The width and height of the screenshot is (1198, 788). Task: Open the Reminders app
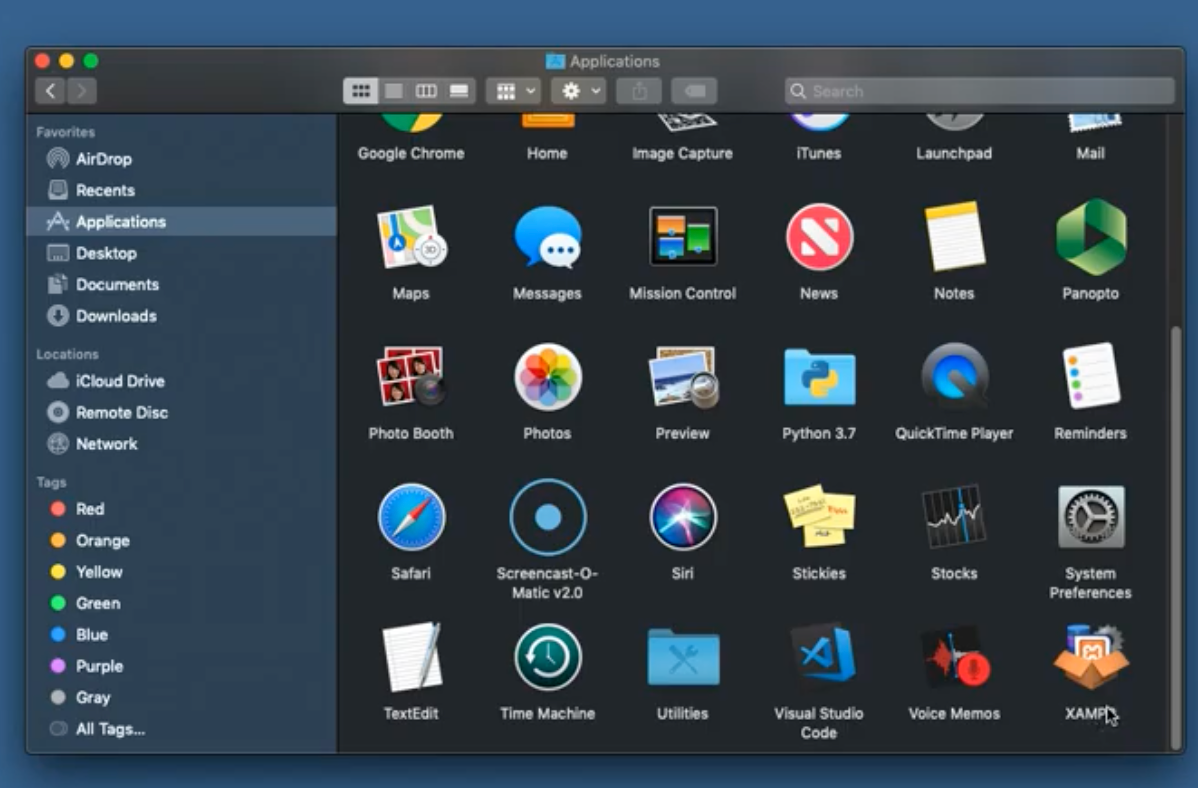pos(1090,376)
